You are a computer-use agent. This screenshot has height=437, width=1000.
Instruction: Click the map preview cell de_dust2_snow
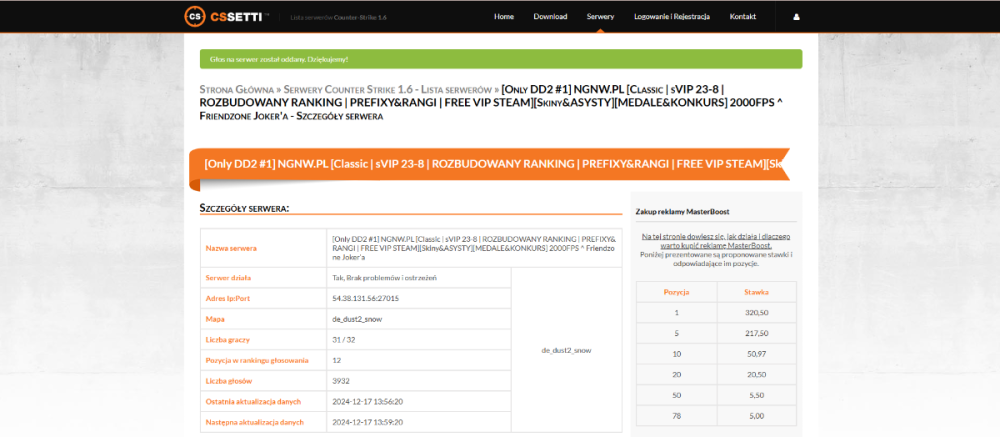[x=566, y=350]
